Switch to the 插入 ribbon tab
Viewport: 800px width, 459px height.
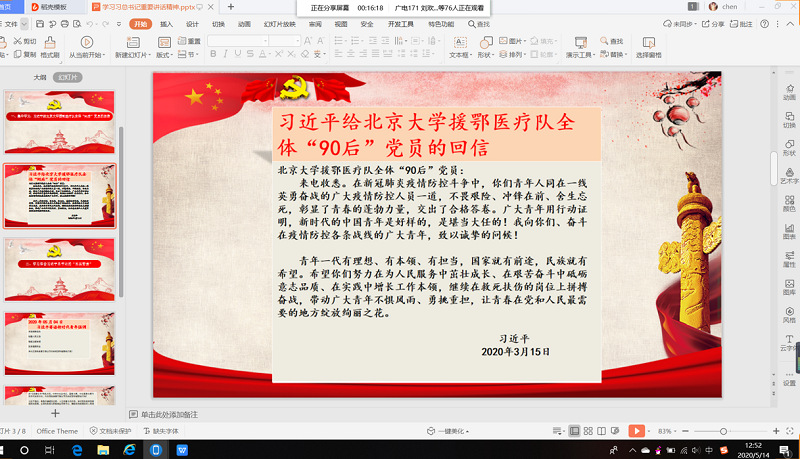point(166,23)
